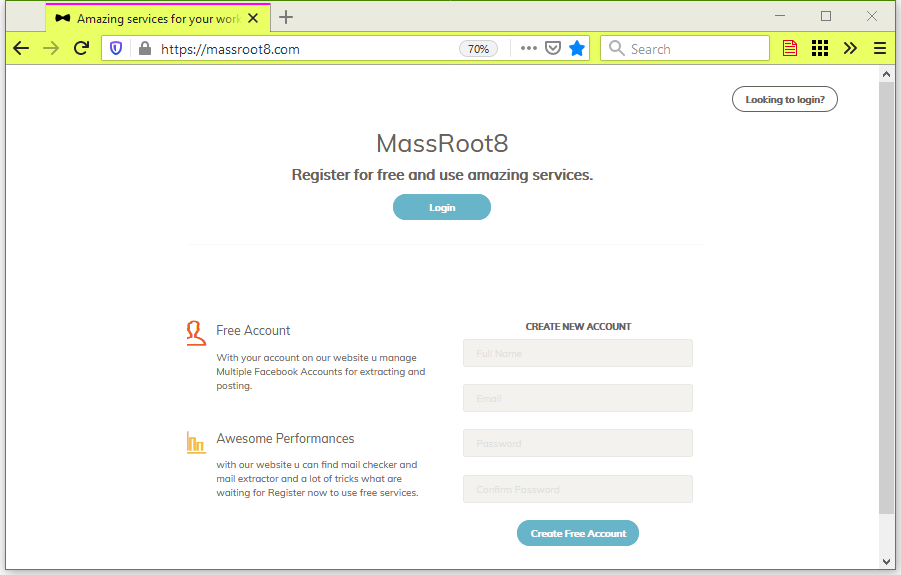Screen dimensions: 901x575
Task: Toggle the bookmark star
Action: pos(577,48)
